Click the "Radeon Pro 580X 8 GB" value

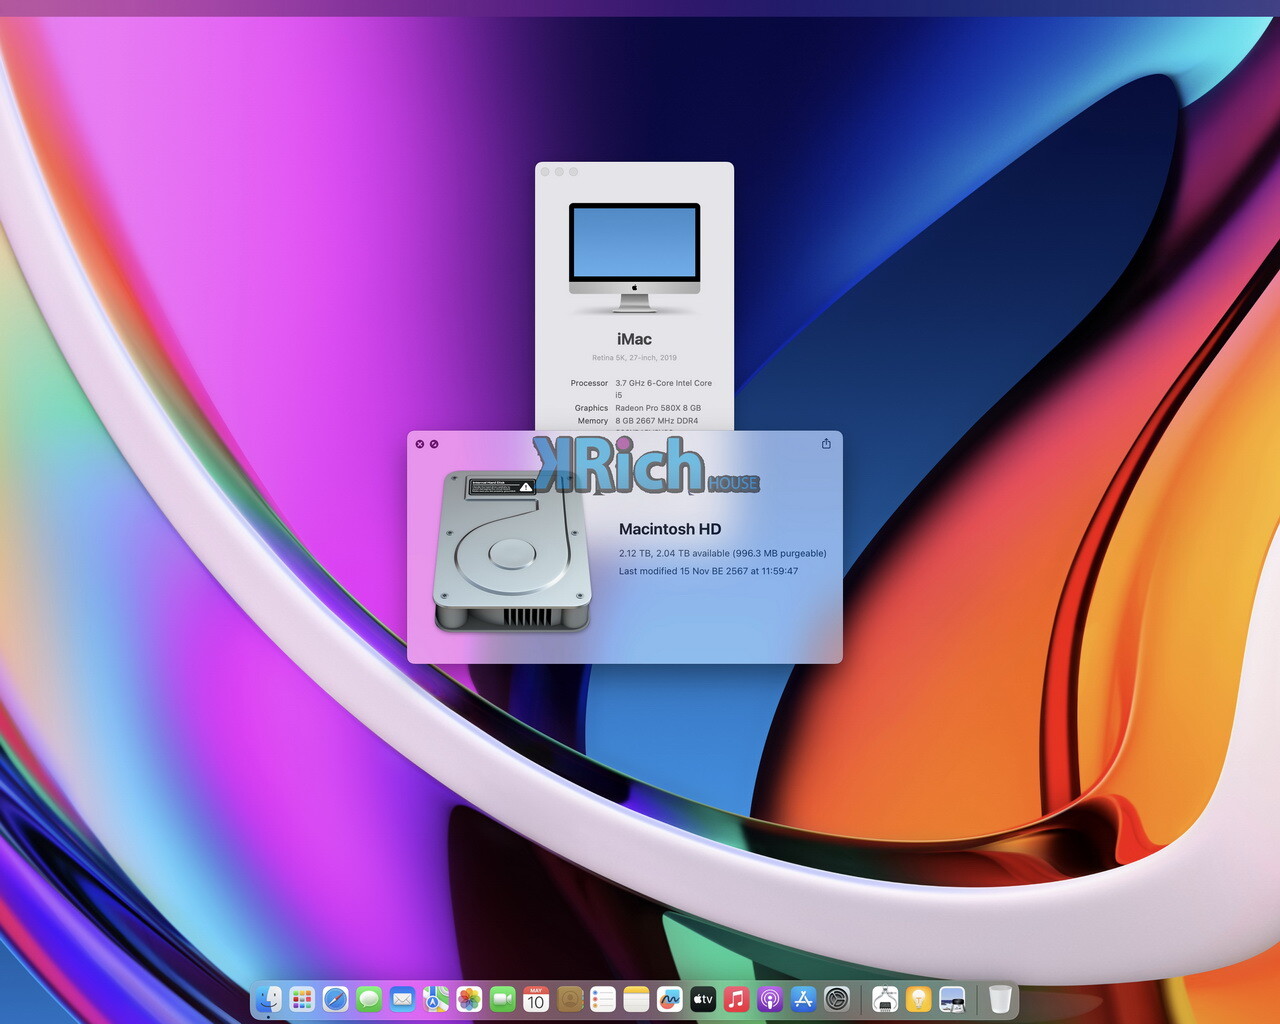658,408
